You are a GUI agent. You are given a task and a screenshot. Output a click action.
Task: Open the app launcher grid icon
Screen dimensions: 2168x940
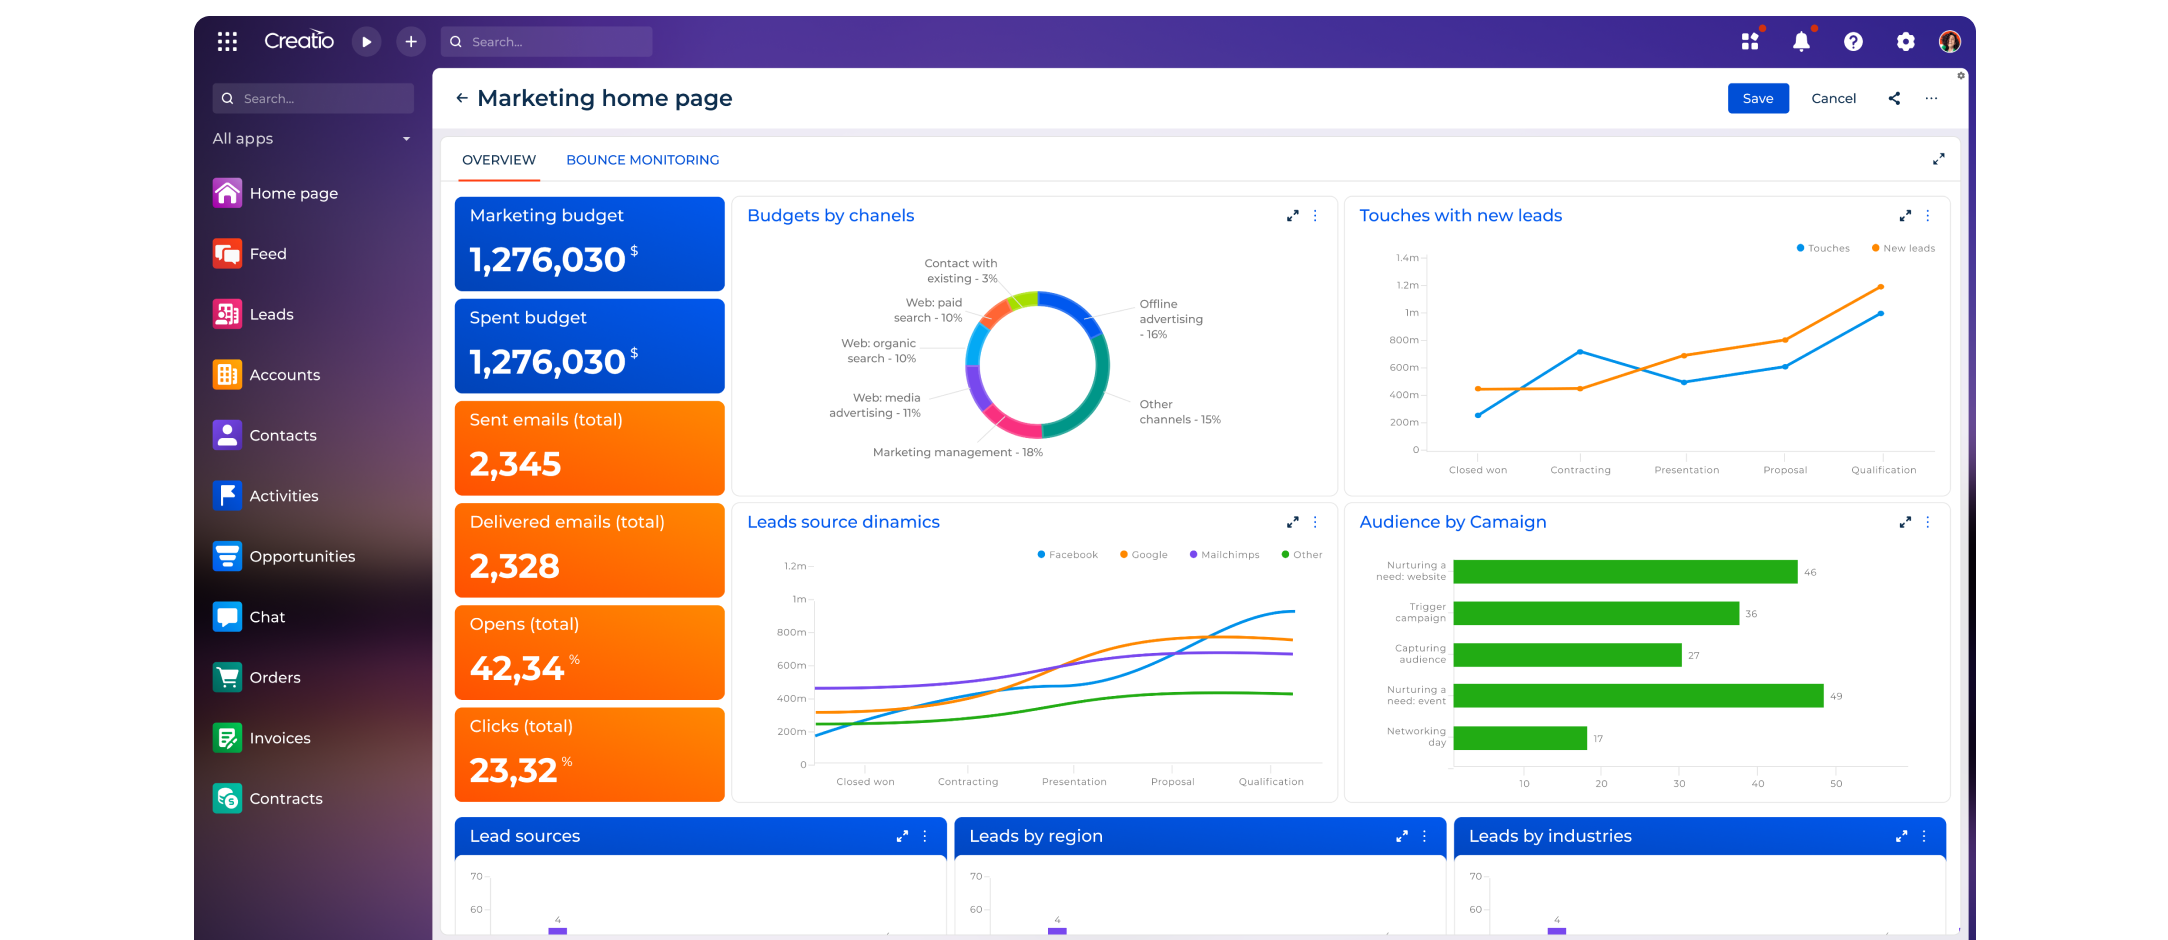point(227,41)
